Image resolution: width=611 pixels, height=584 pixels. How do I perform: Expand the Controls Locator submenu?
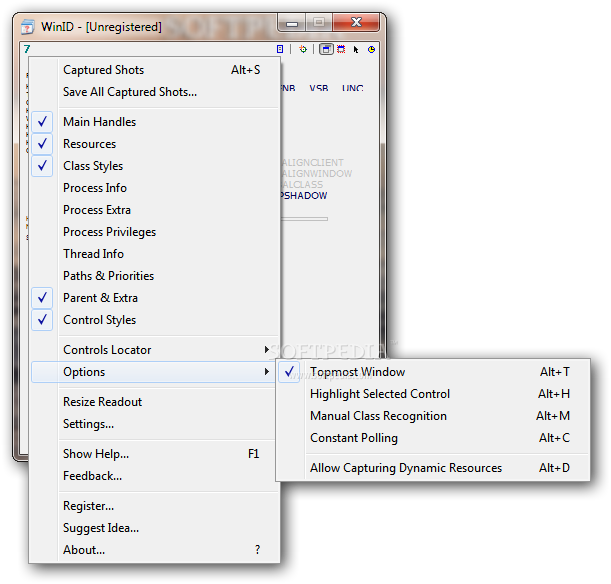coord(155,350)
